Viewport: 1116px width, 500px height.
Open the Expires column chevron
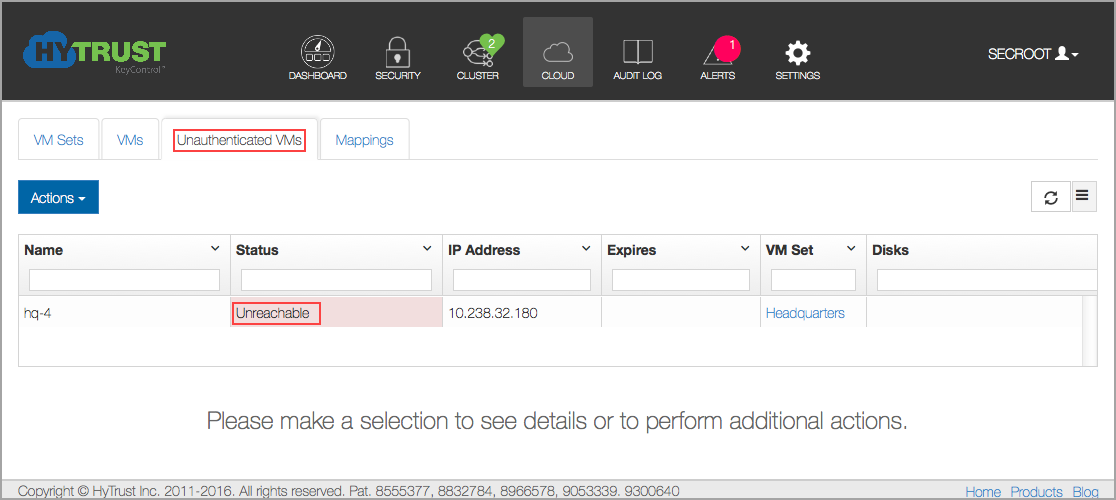coord(745,249)
